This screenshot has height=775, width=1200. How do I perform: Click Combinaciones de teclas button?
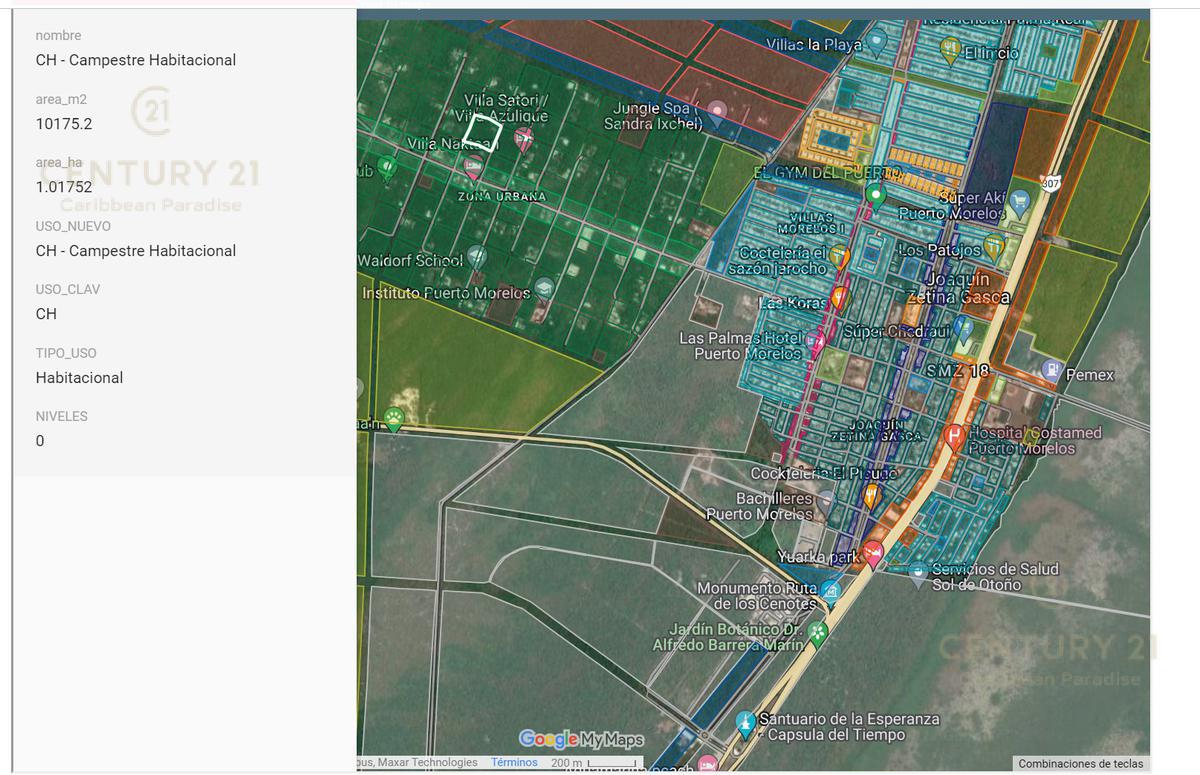pyautogui.click(x=1080, y=764)
